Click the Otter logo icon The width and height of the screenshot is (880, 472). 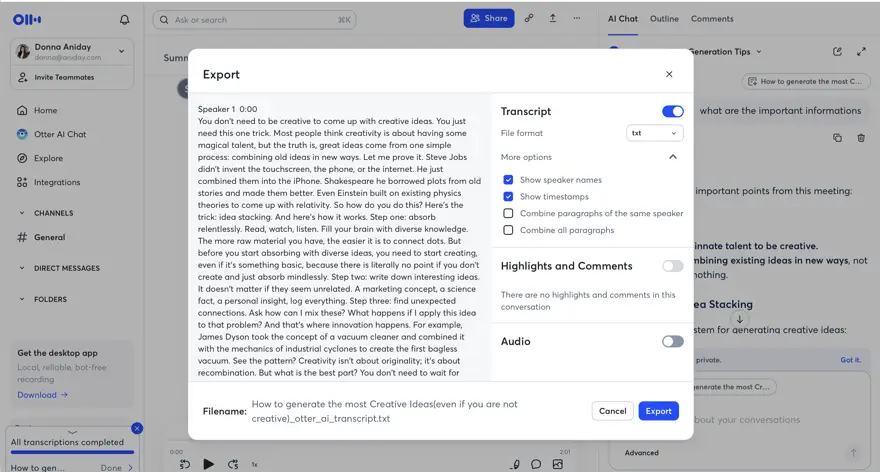pyautogui.click(x=27, y=20)
